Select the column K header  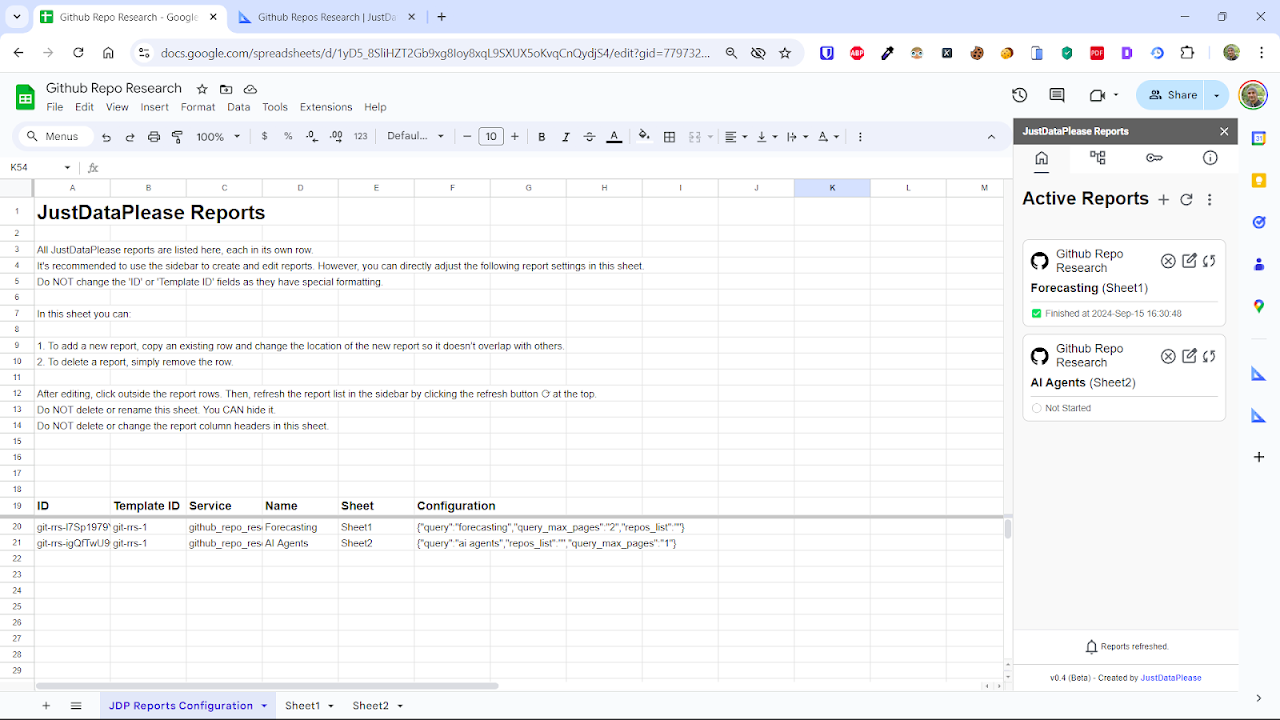click(832, 188)
